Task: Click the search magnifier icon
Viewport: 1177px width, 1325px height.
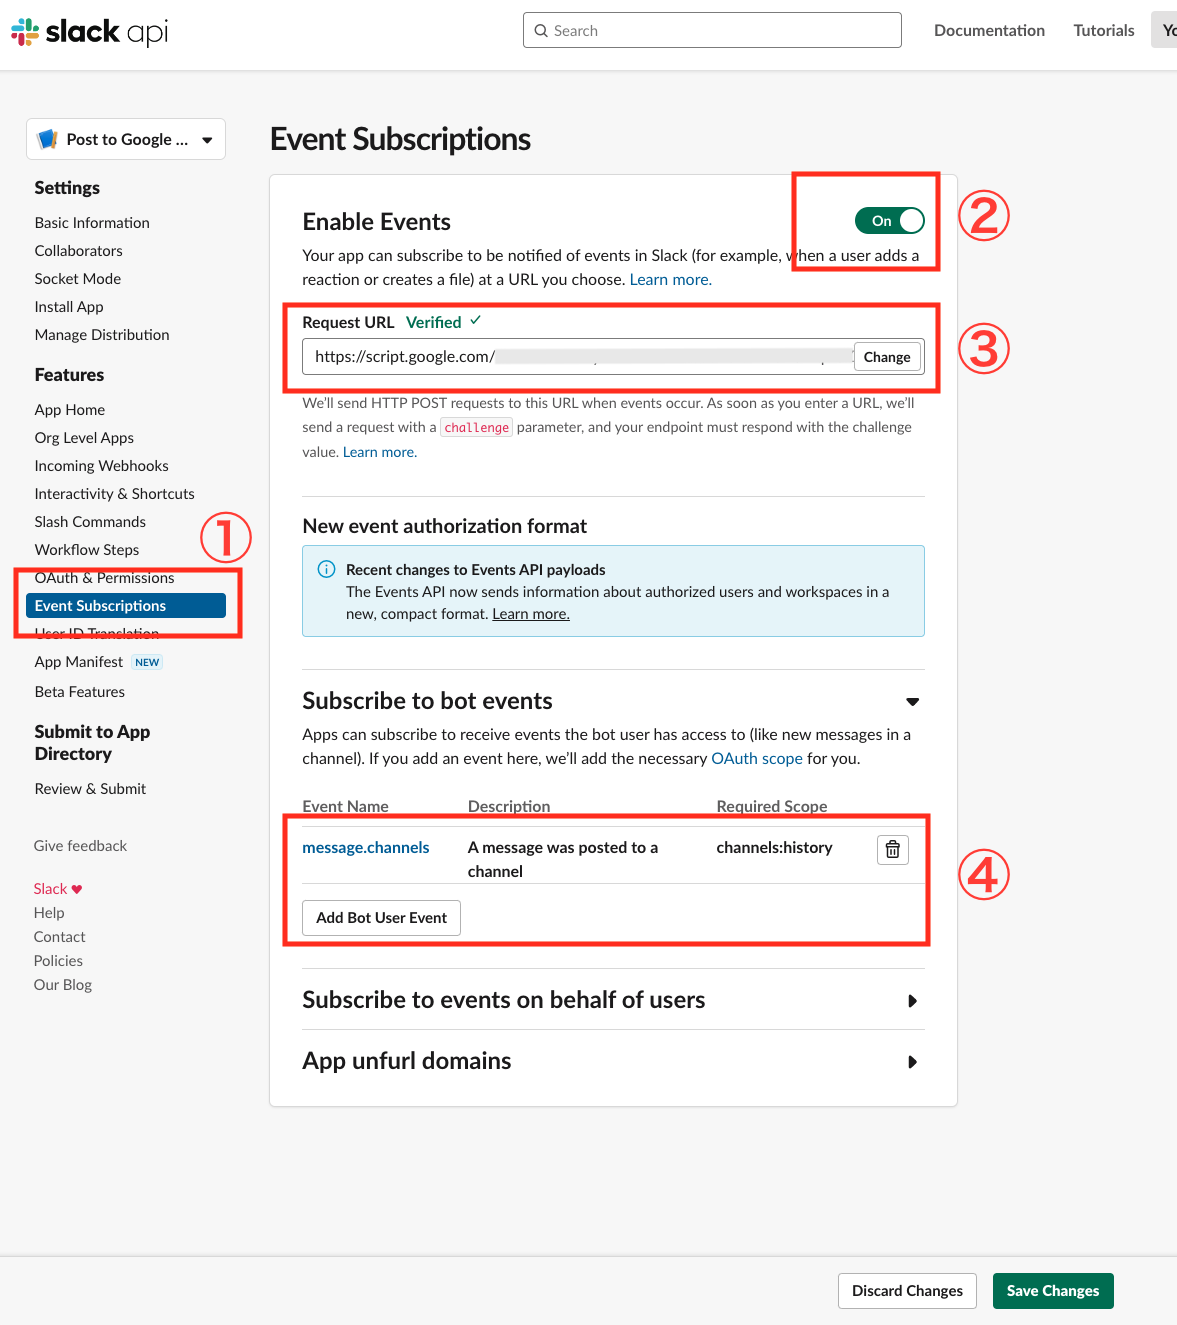Action: (x=541, y=30)
